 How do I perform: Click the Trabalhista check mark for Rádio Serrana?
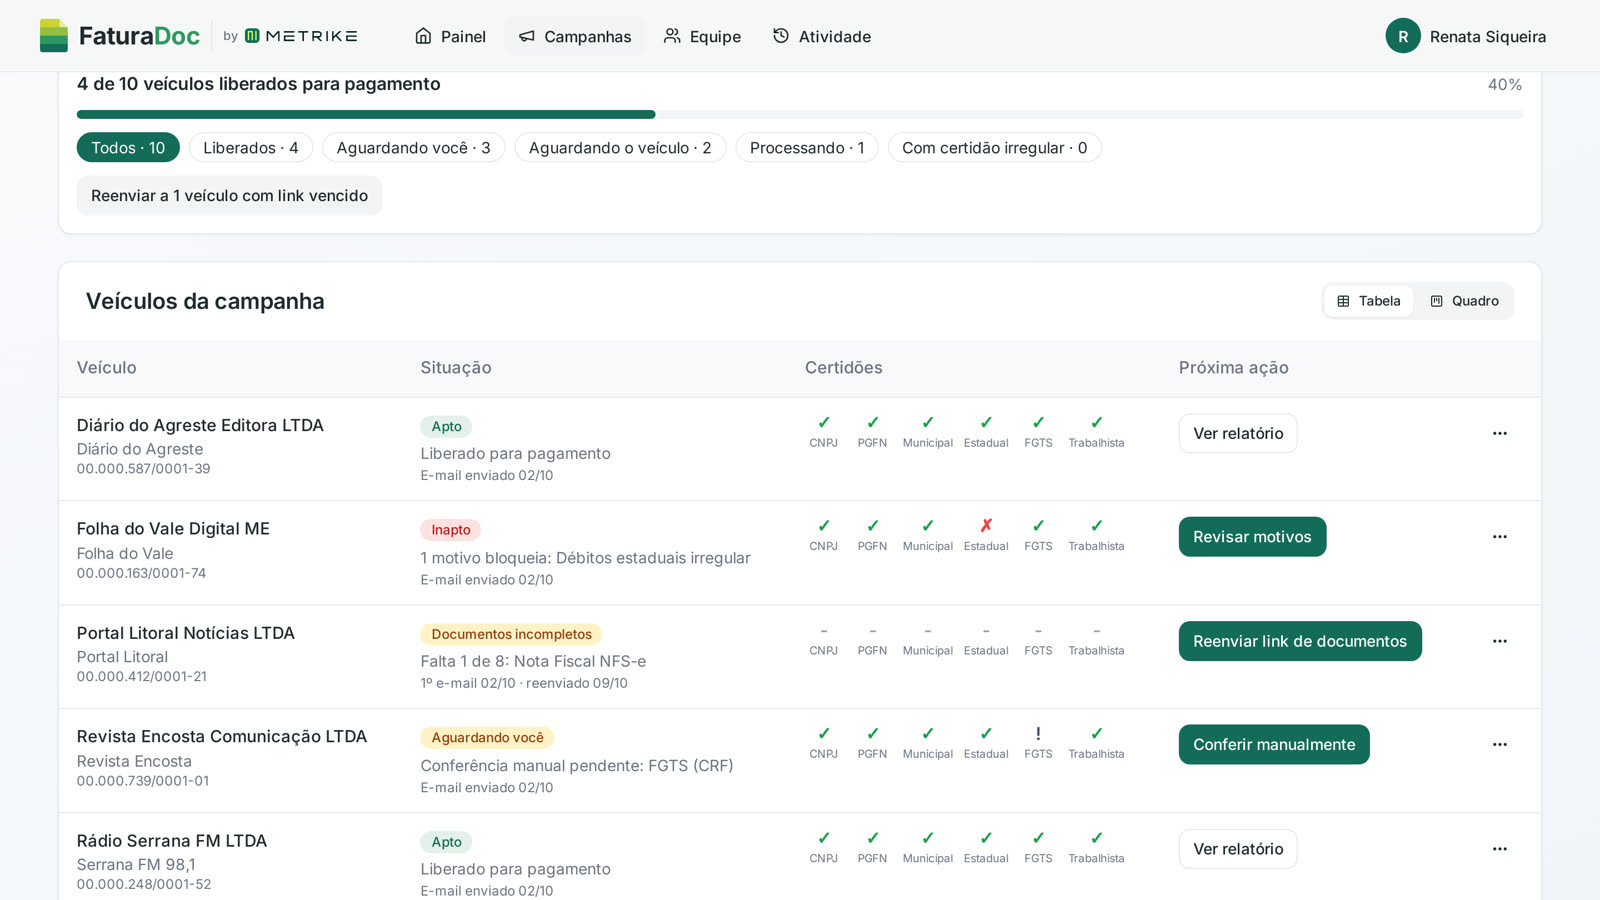(x=1096, y=838)
